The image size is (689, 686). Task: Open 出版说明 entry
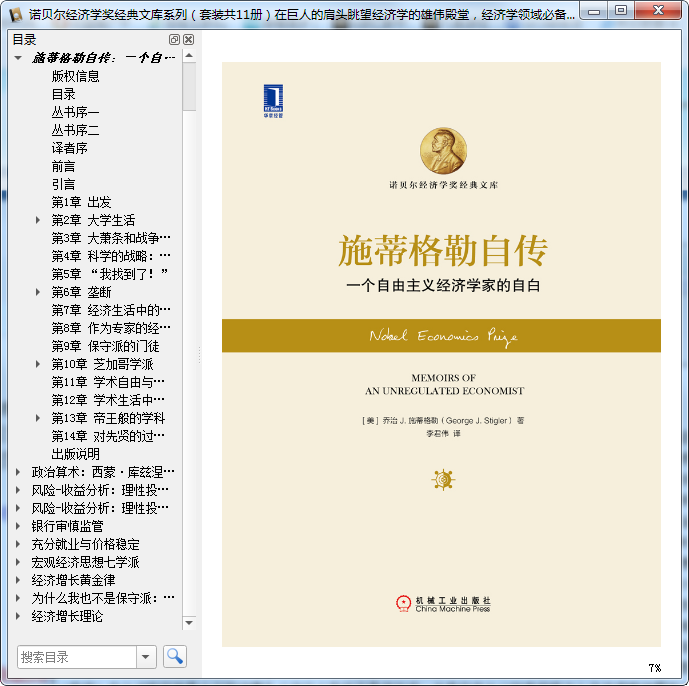tap(76, 454)
